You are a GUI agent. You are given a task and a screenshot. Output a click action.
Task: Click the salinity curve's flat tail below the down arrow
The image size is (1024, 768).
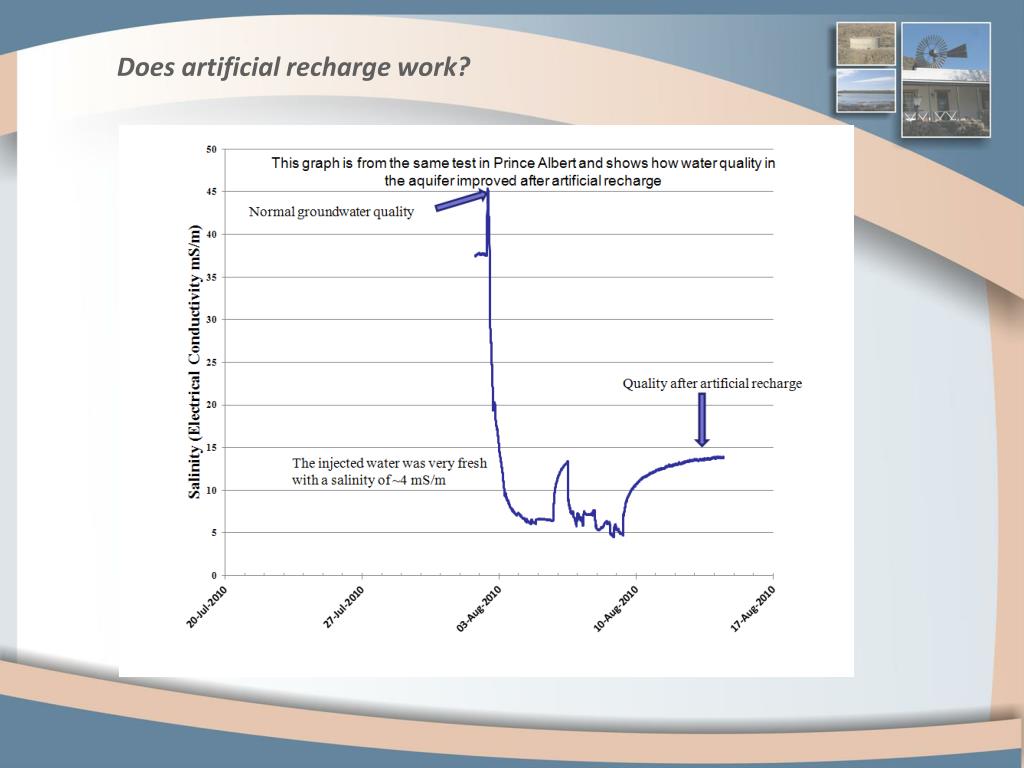pyautogui.click(x=702, y=458)
